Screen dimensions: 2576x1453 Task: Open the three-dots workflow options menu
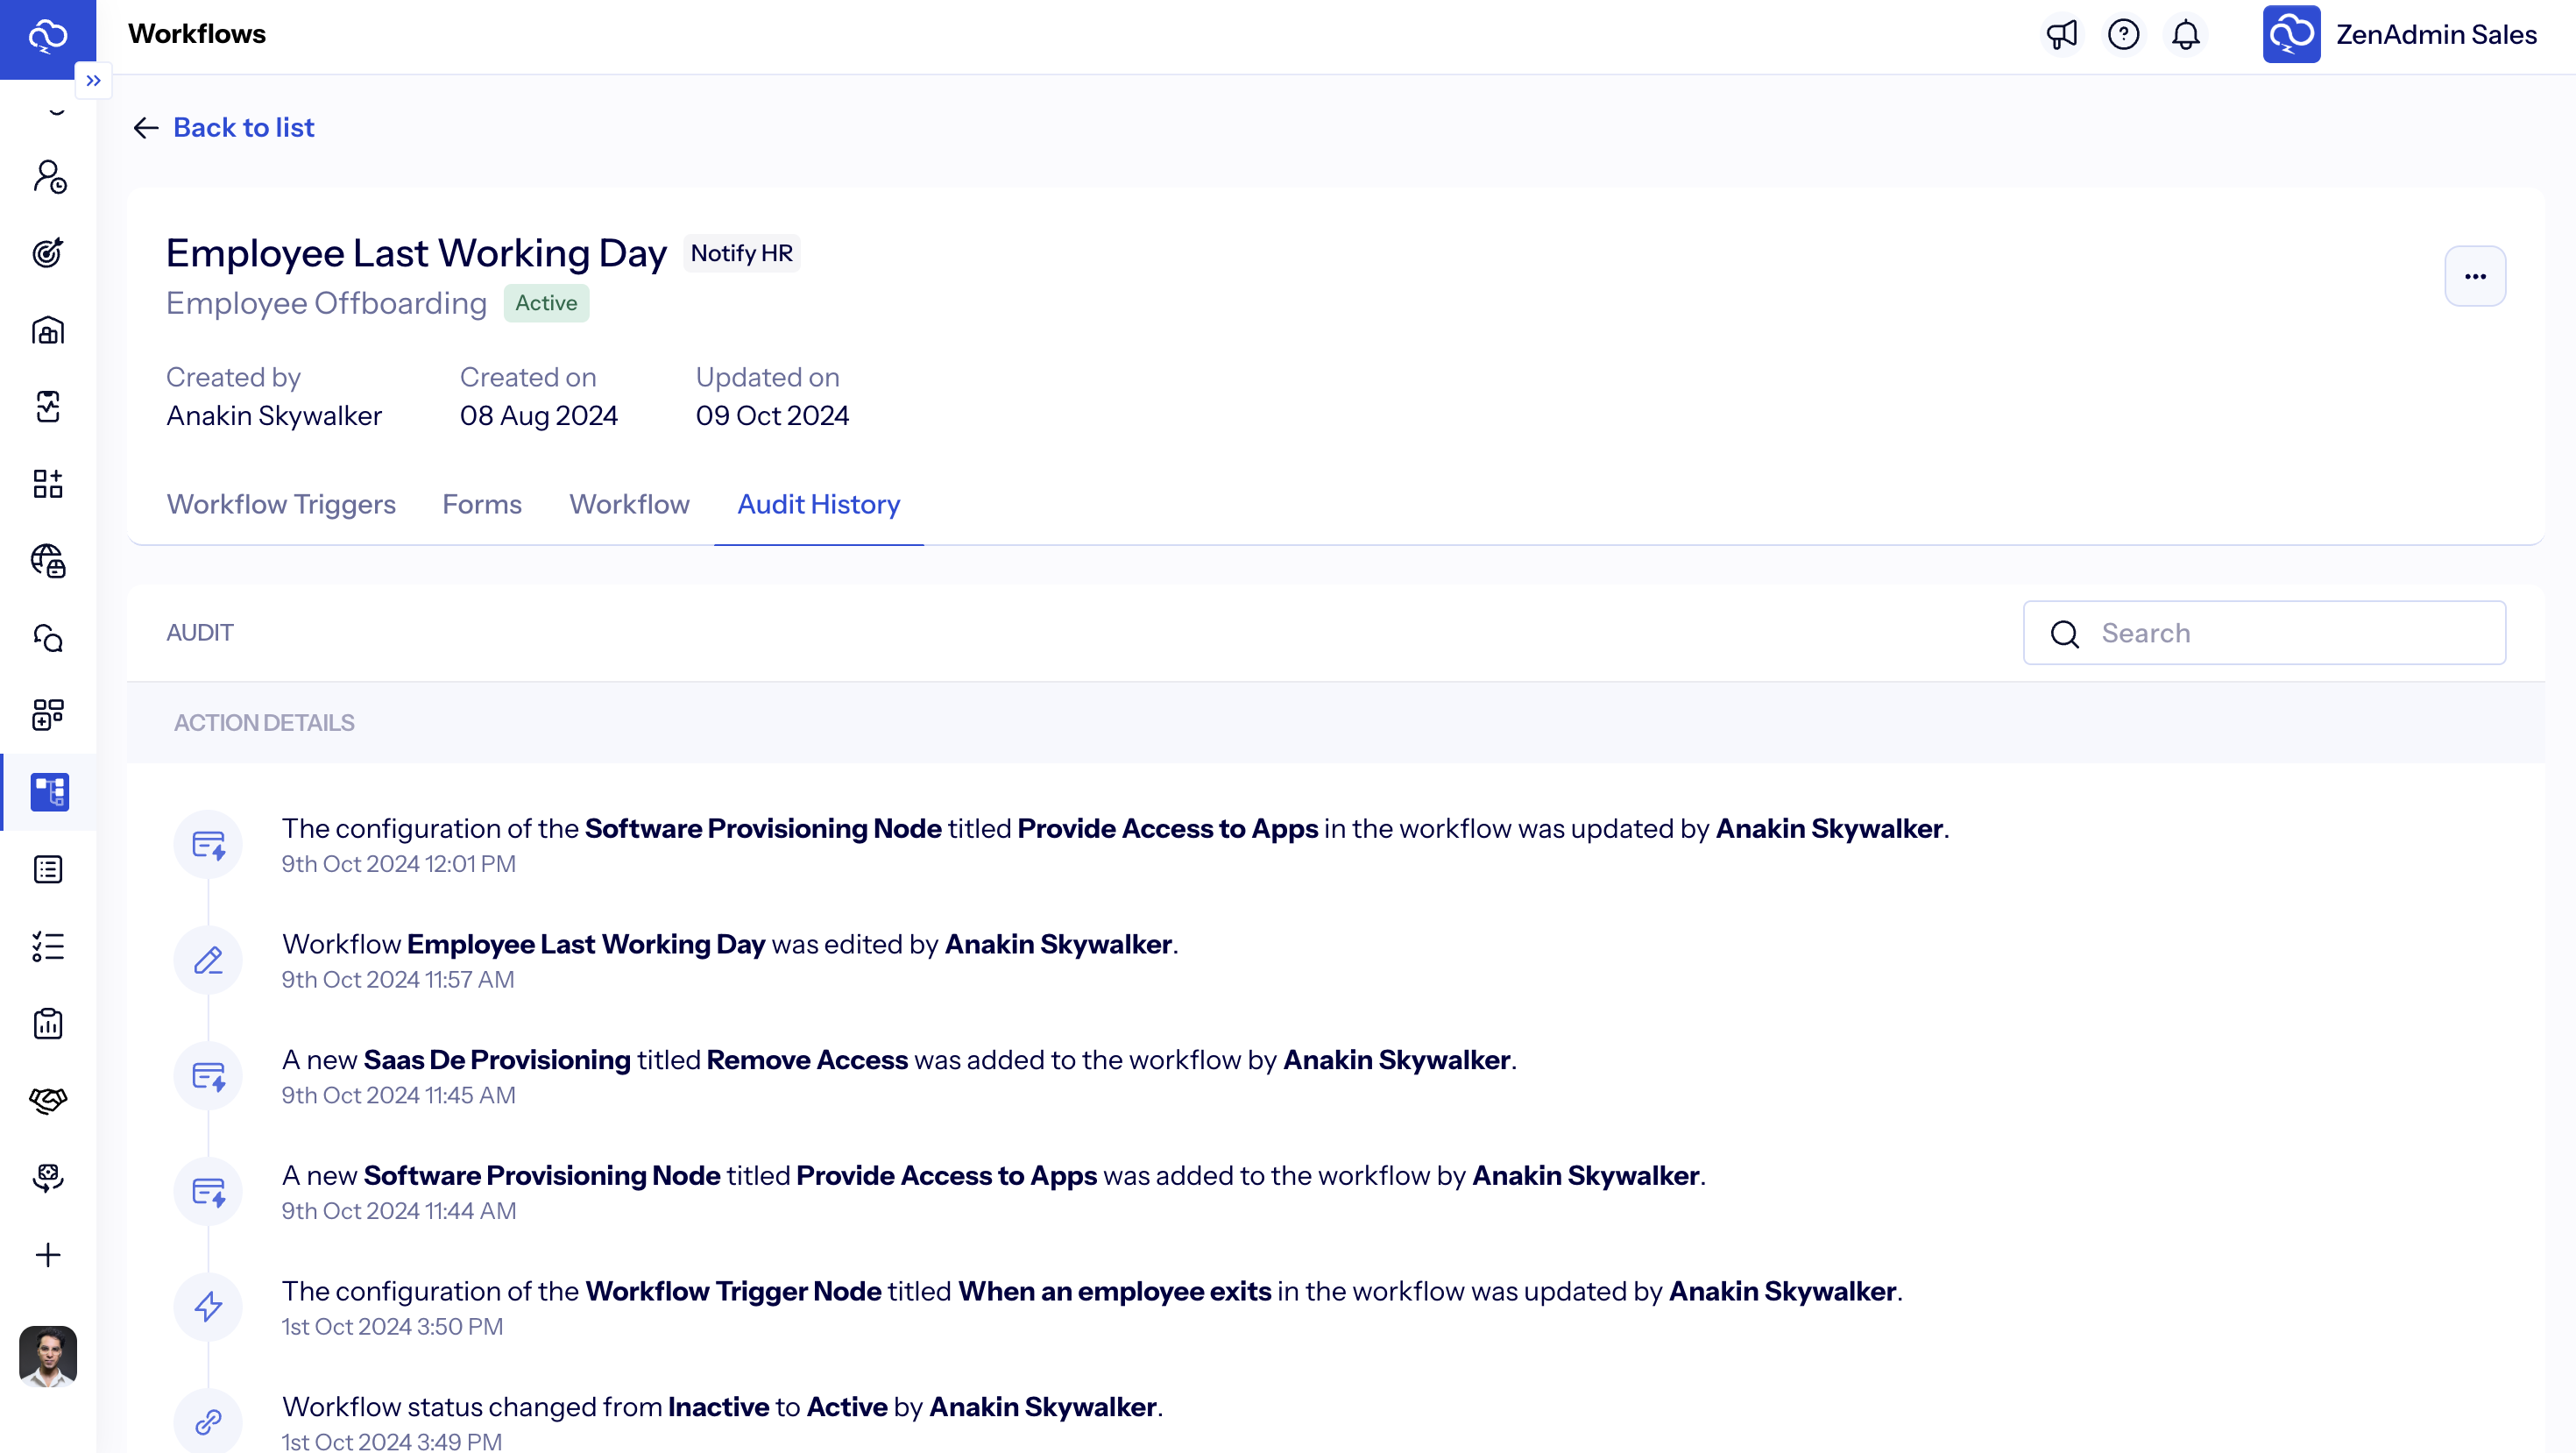[2474, 276]
